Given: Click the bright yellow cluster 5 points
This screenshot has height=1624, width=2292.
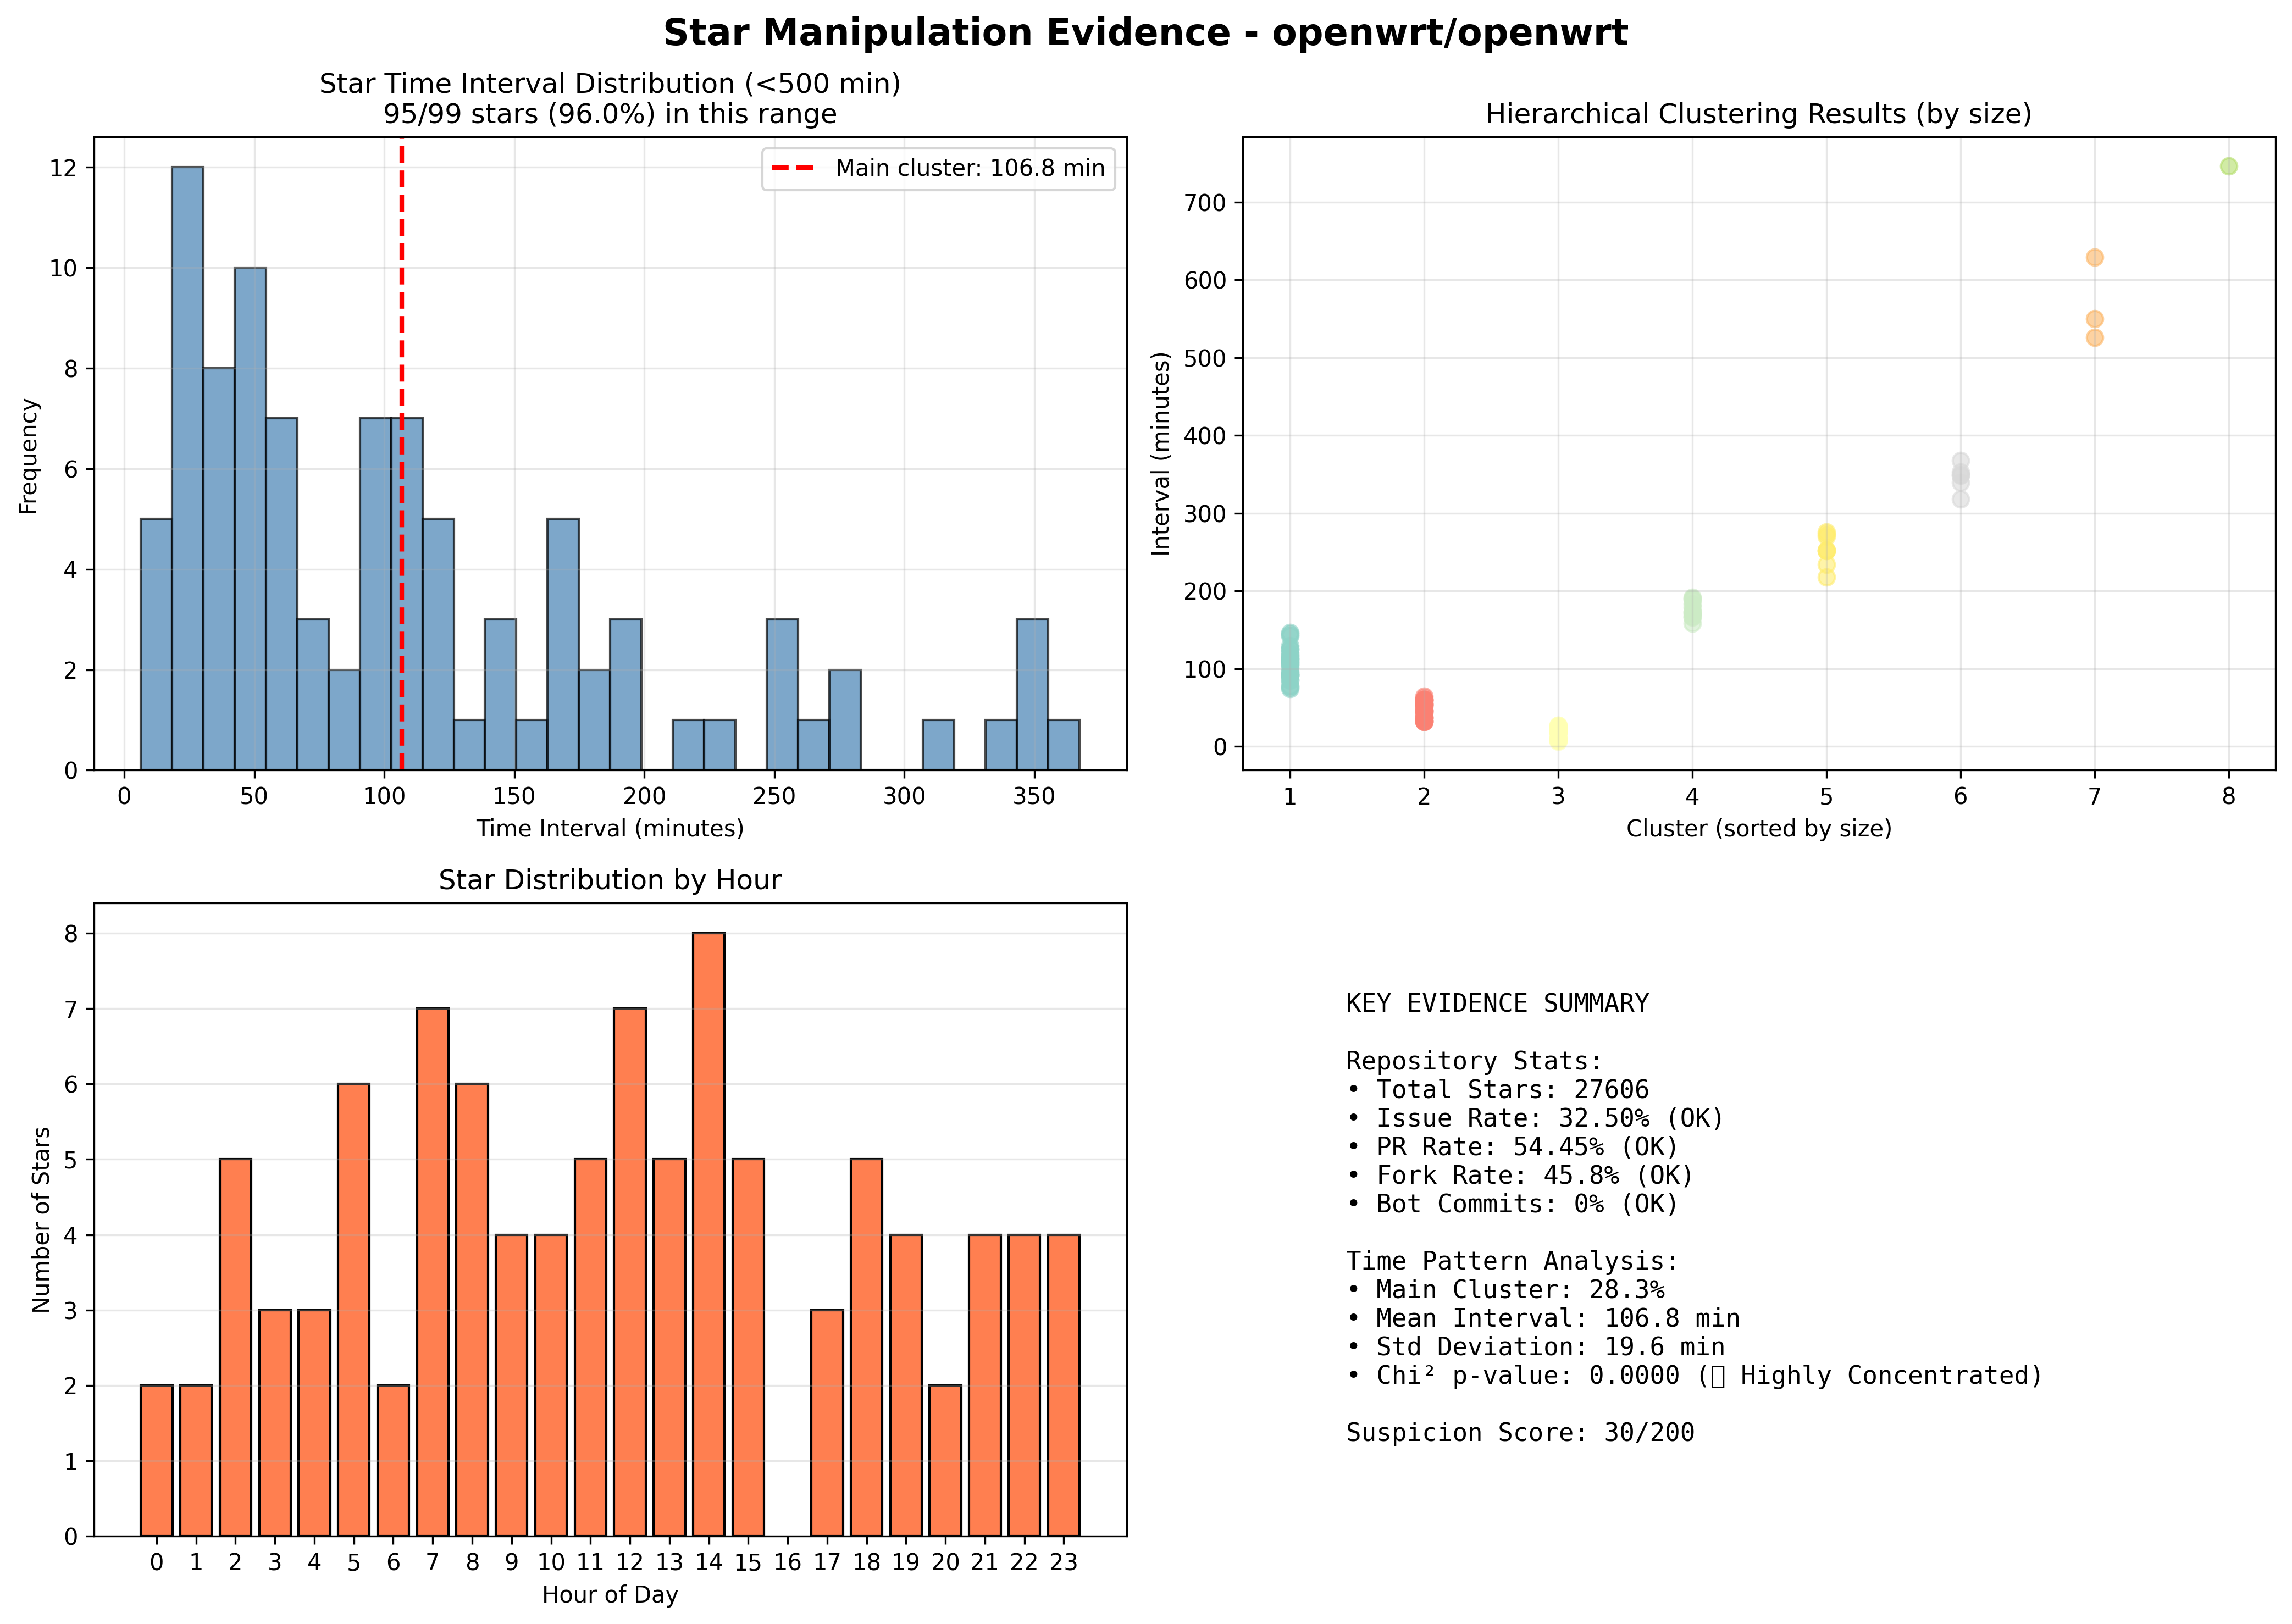Looking at the screenshot, I should [1826, 555].
